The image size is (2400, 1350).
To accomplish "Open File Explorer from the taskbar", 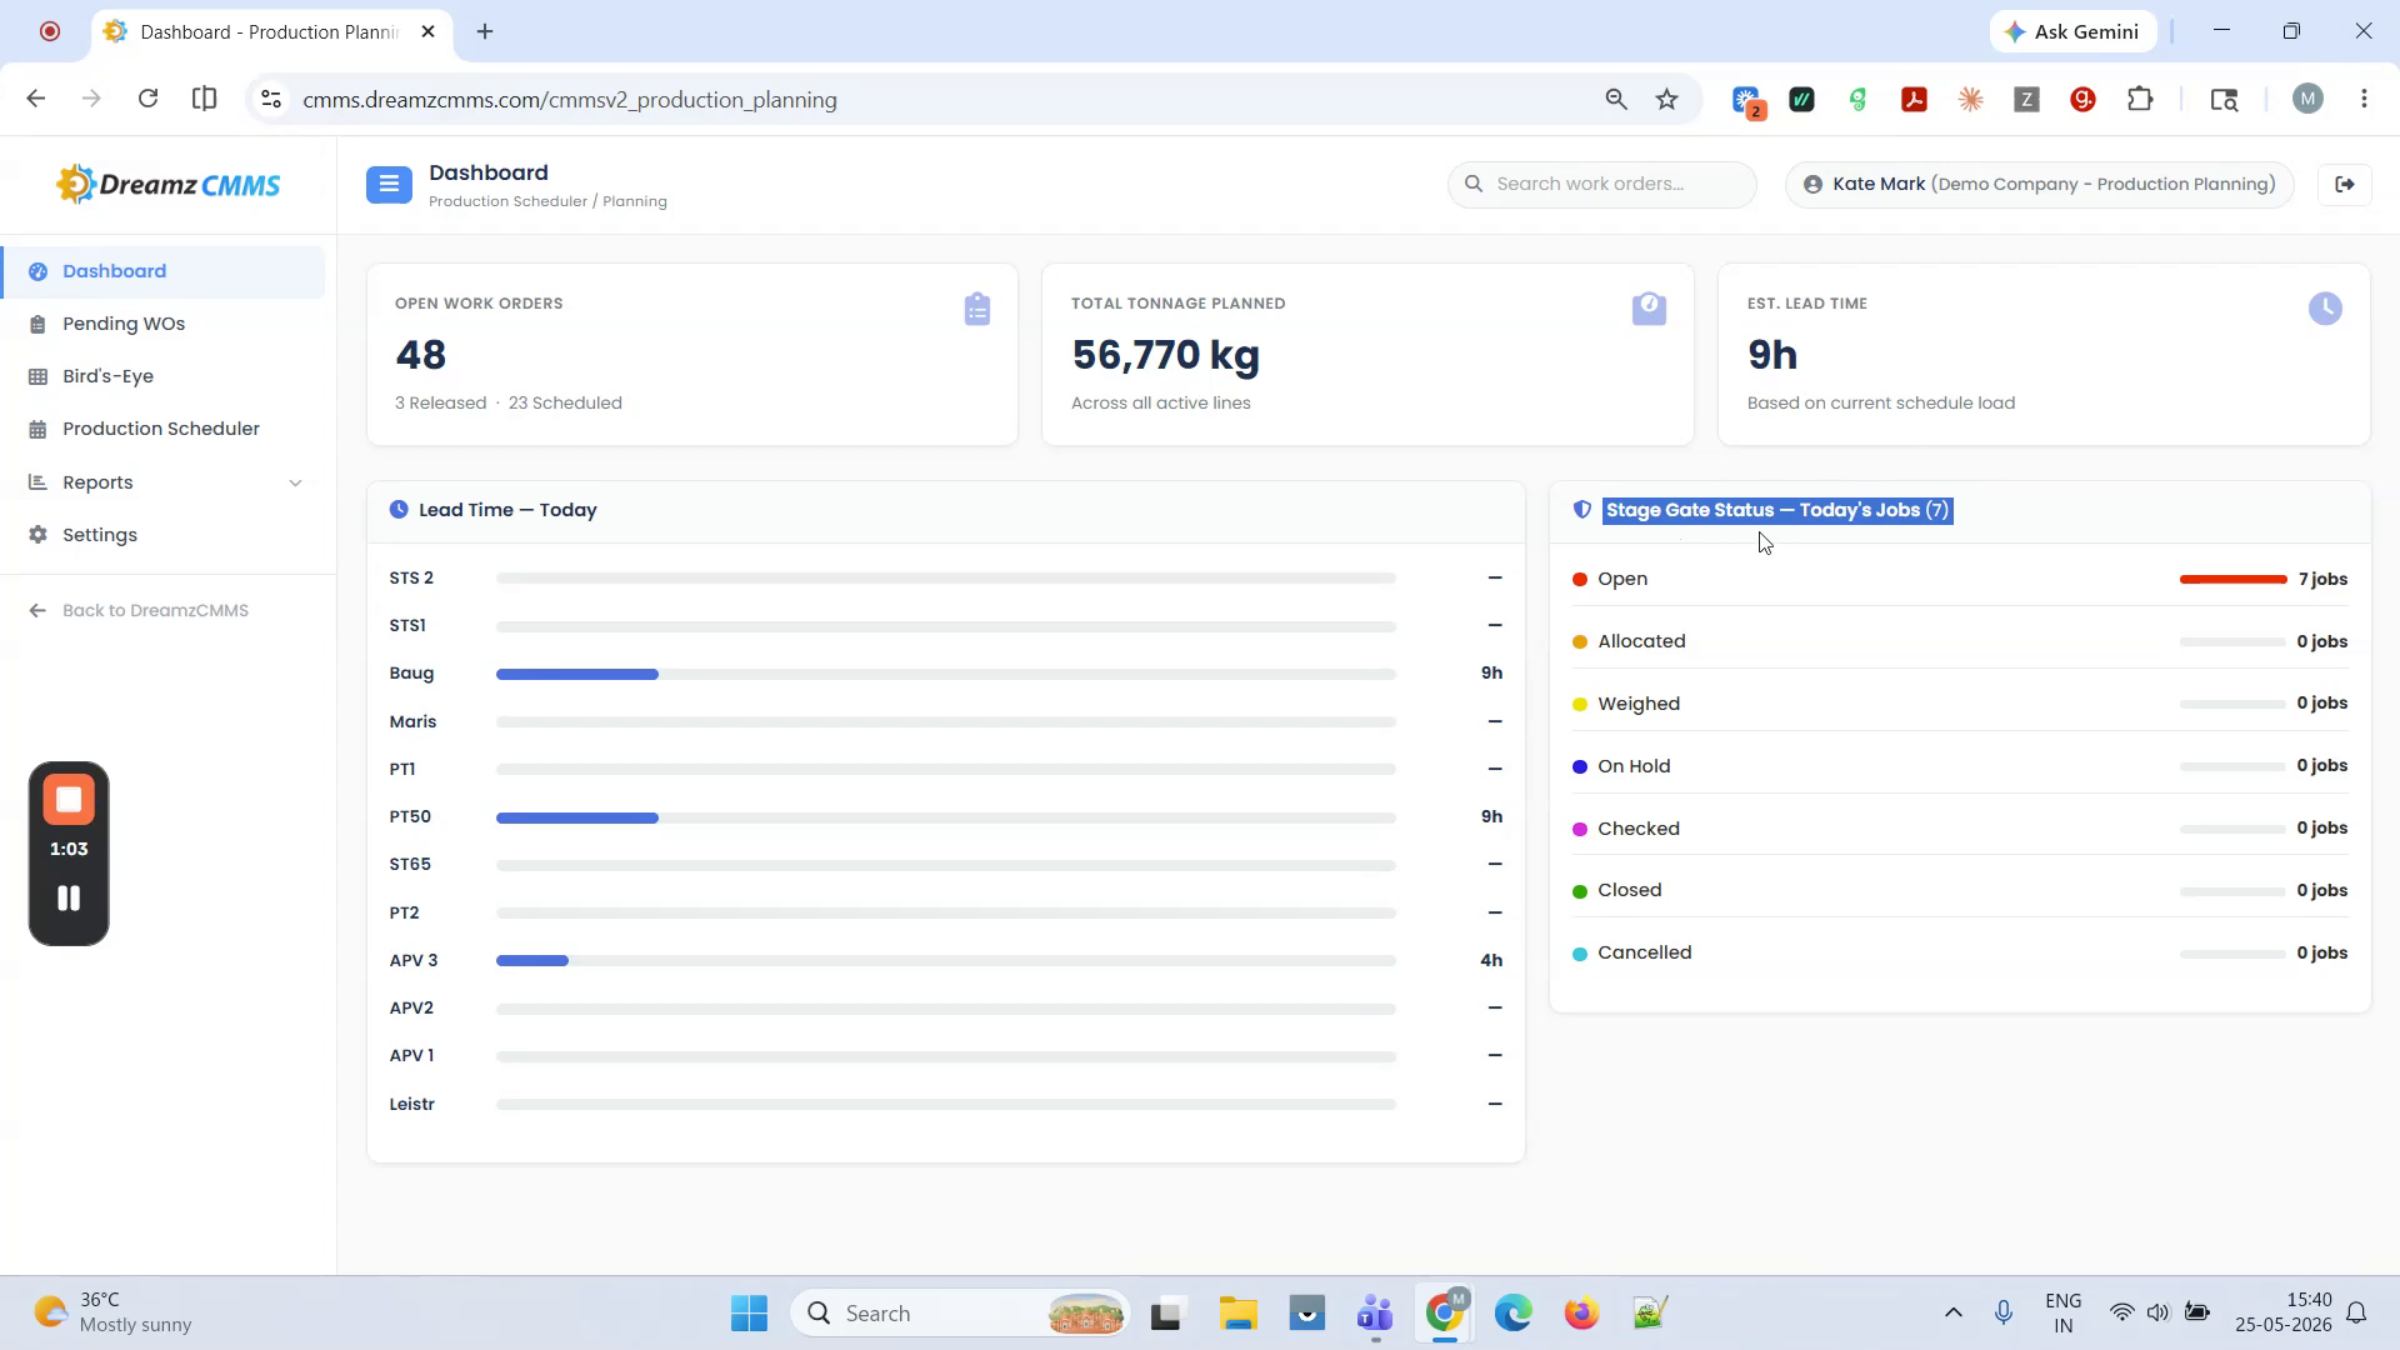I will [x=1238, y=1313].
